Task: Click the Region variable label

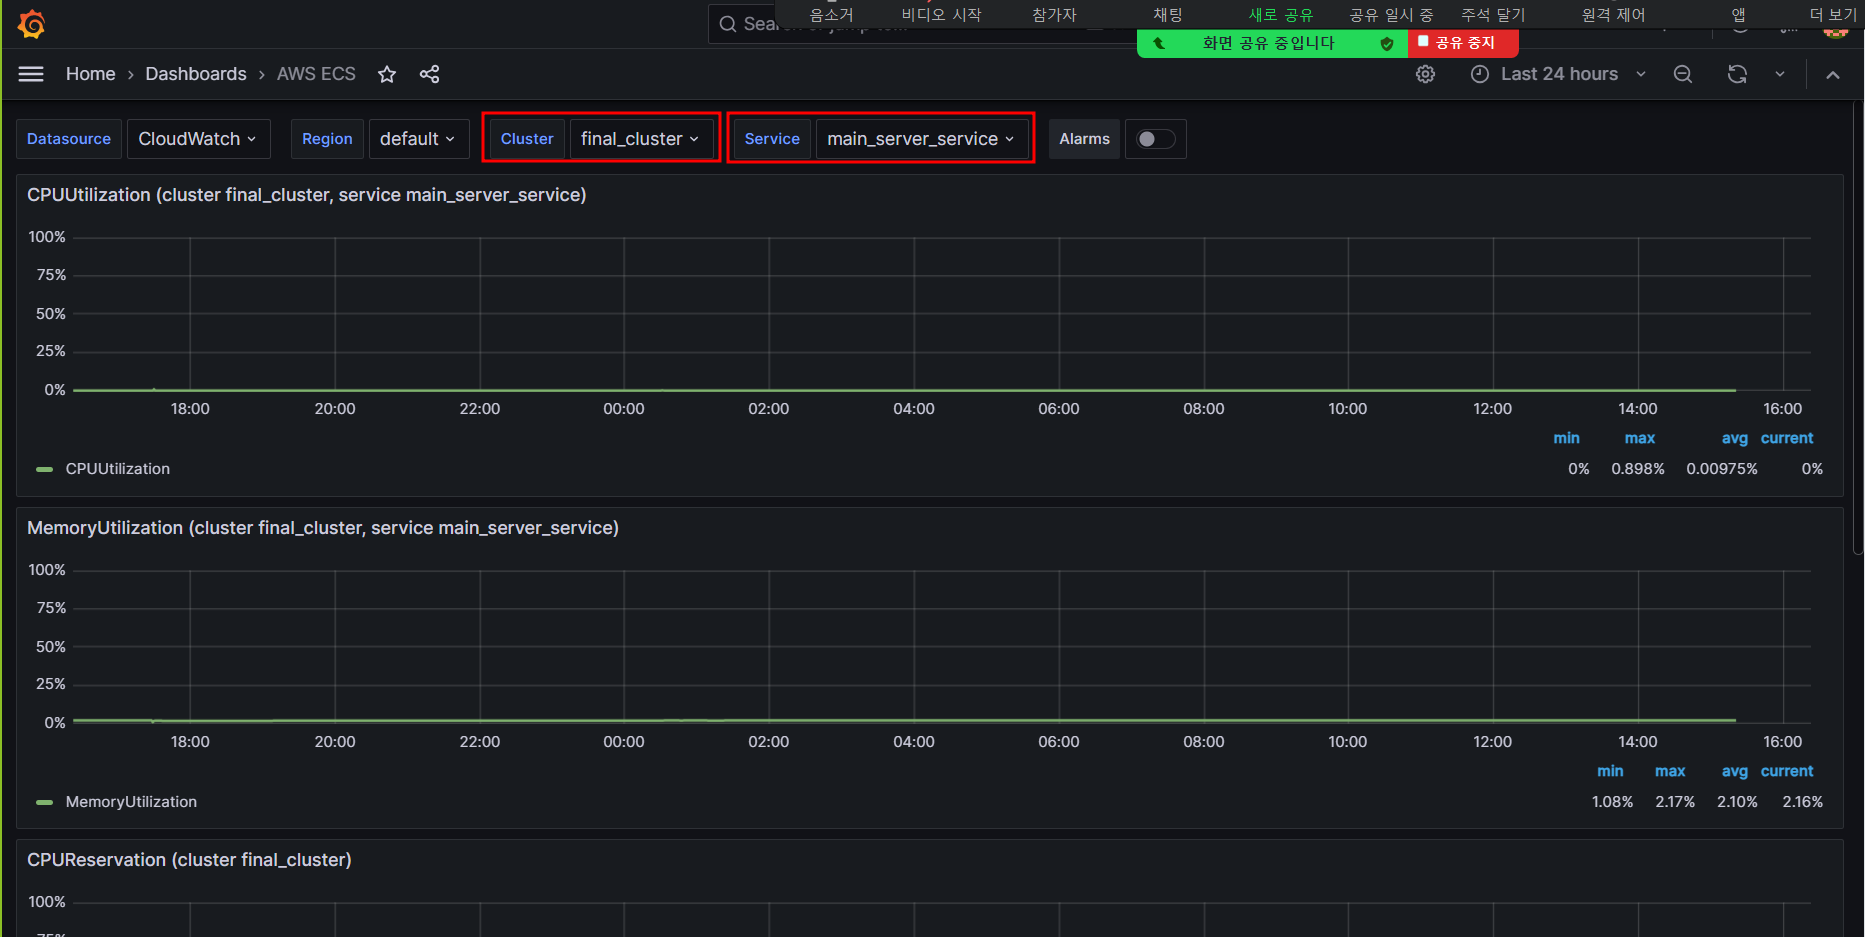Action: tap(327, 139)
